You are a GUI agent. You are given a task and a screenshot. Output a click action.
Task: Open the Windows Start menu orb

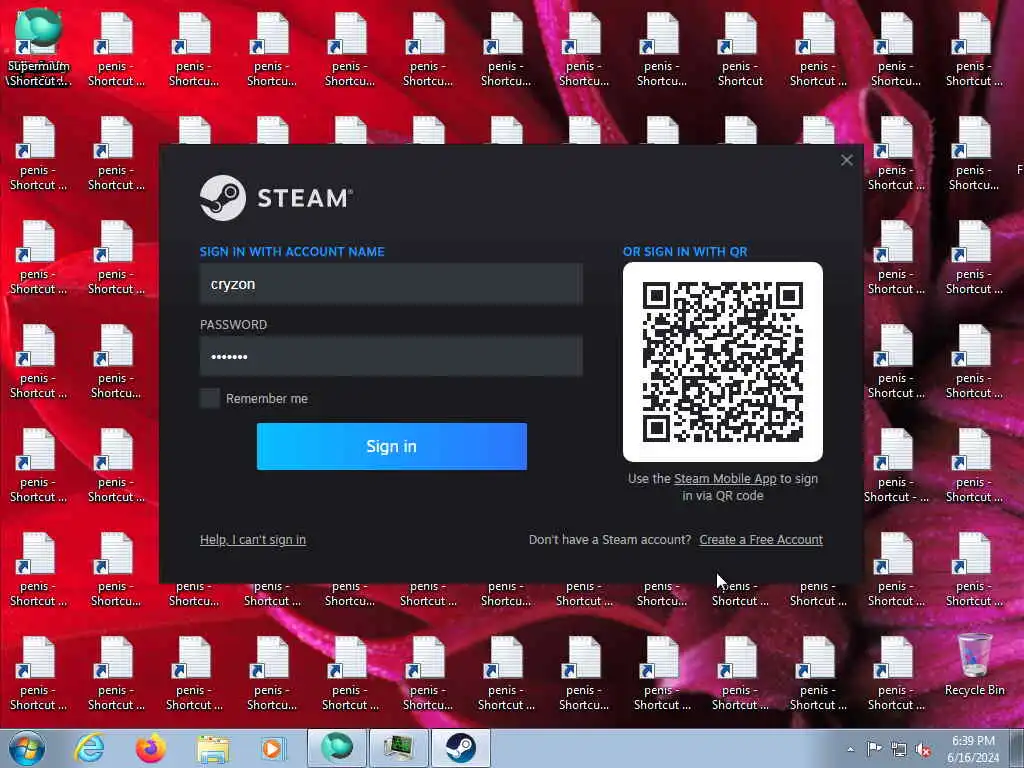[x=27, y=748]
